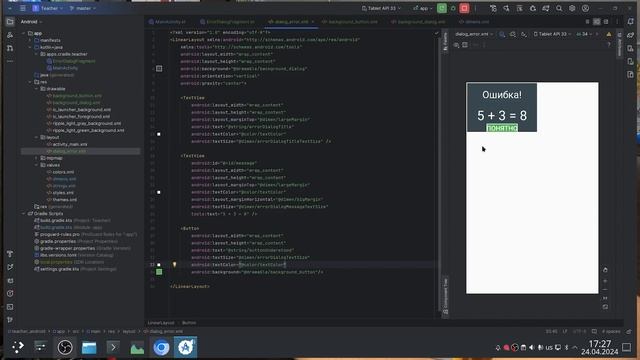Switch to the ErrorDialogFragment.kt tab
Screen dimensions: 640x360
227,22
